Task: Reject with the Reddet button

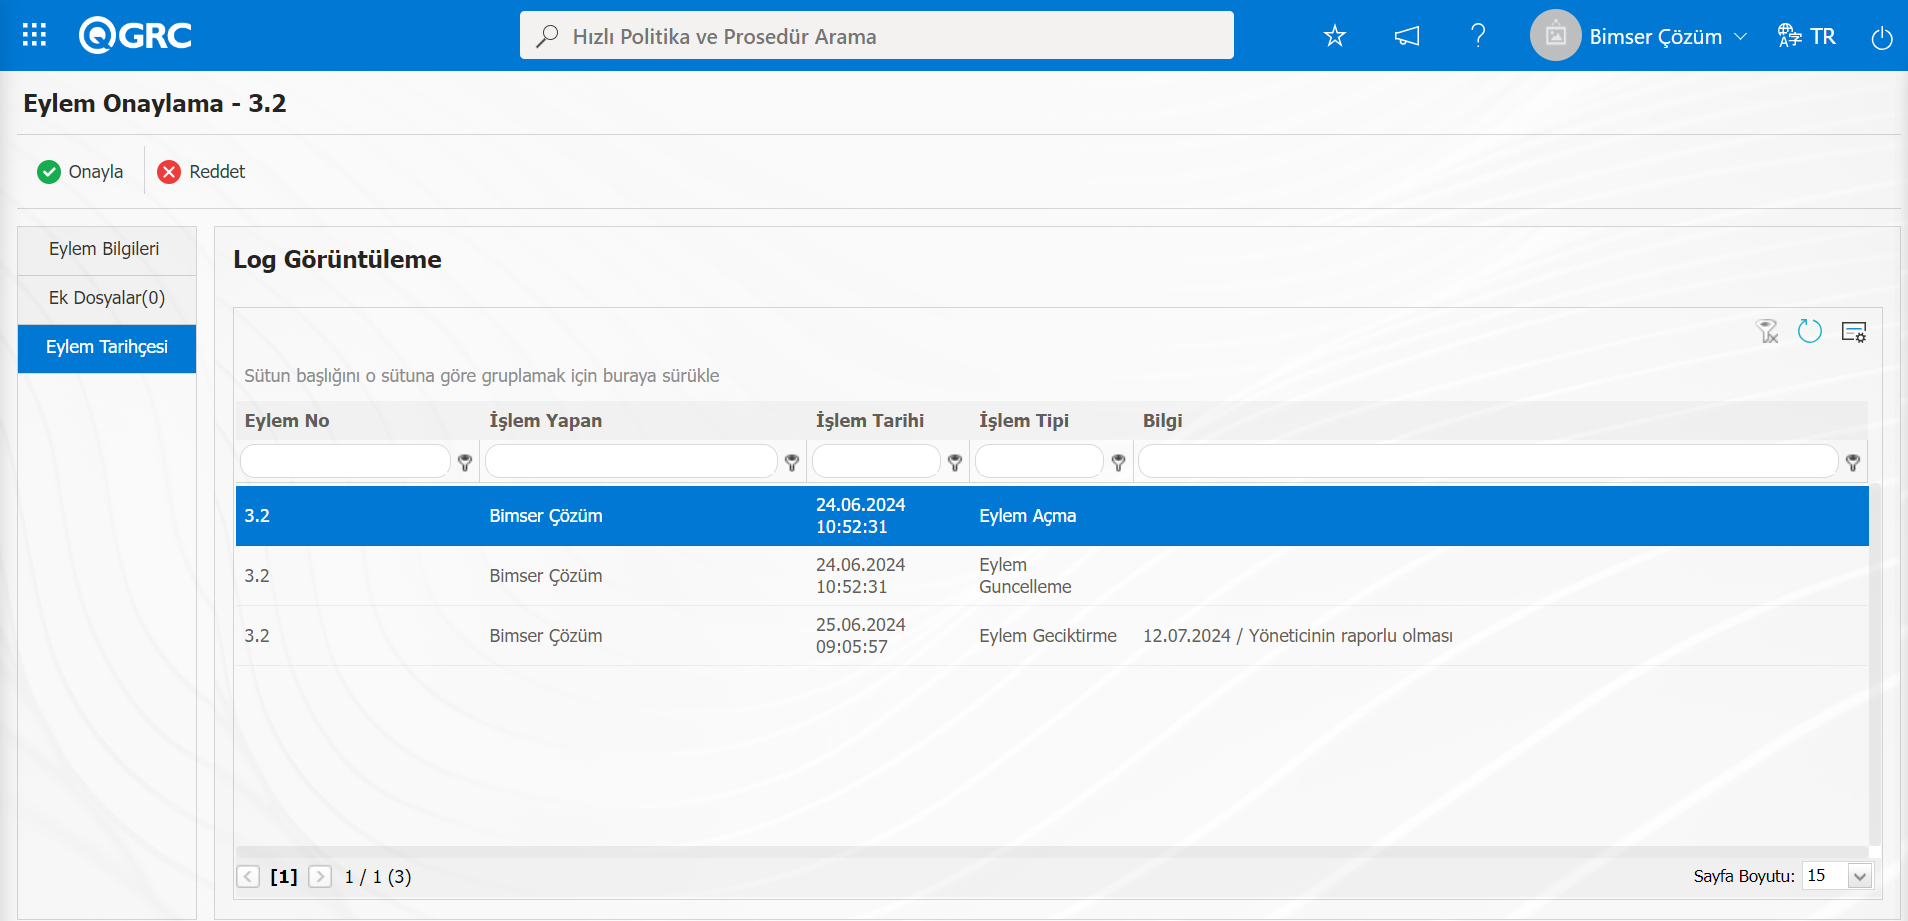Action: pos(201,172)
